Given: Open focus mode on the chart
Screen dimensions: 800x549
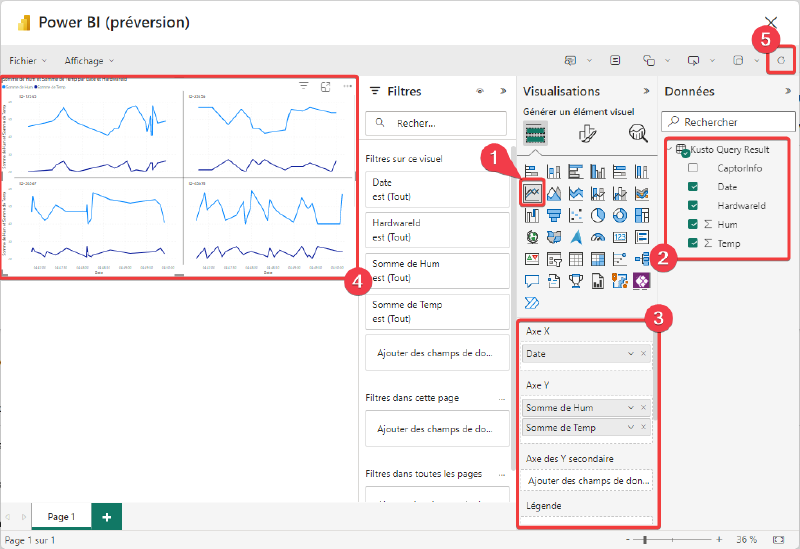Looking at the screenshot, I should point(326,87).
